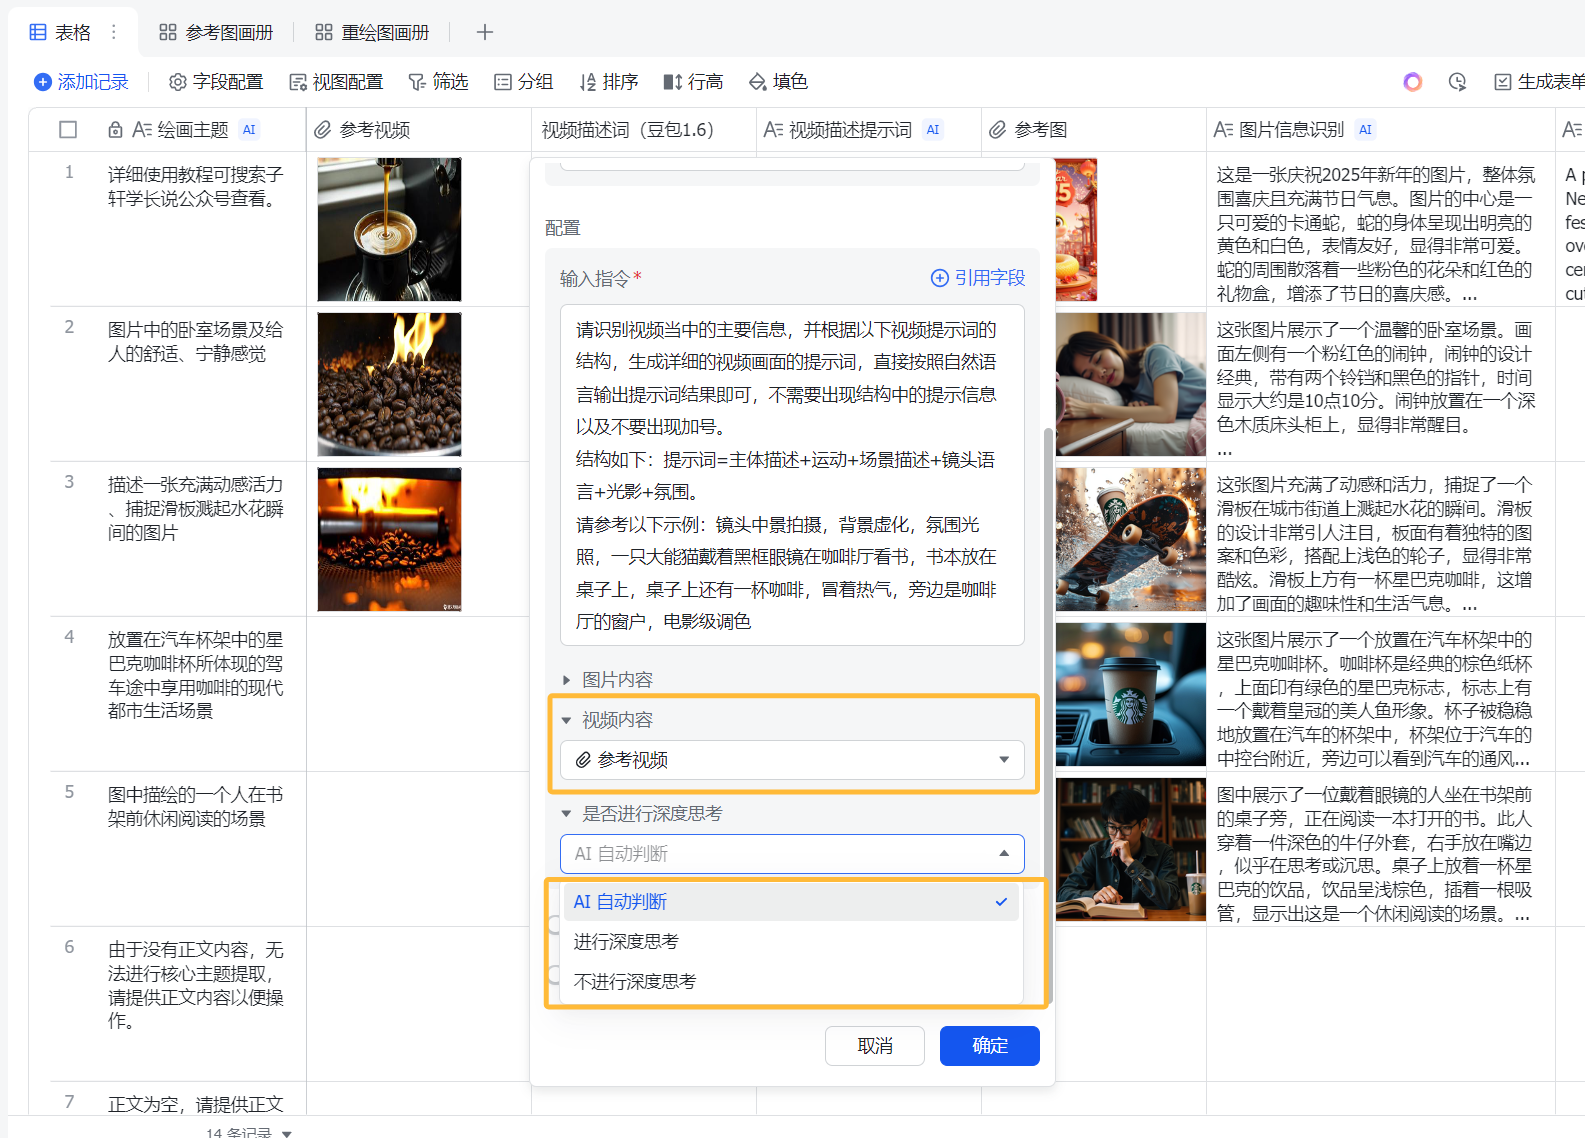The image size is (1585, 1138).
Task: Open 视图配置 view settings
Action: (336, 82)
